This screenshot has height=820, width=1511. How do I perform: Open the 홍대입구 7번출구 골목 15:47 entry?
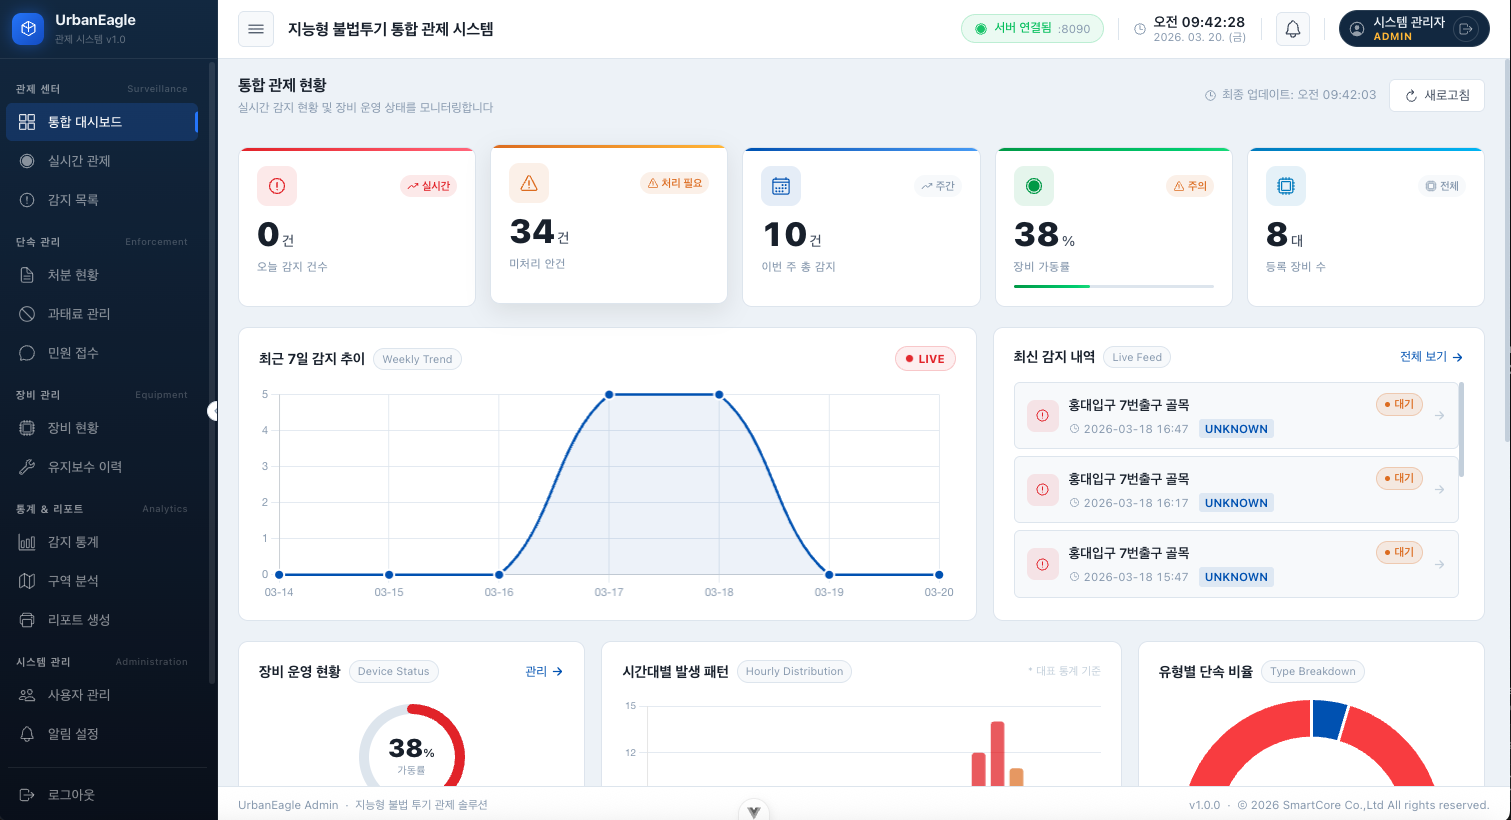pyautogui.click(x=1236, y=564)
